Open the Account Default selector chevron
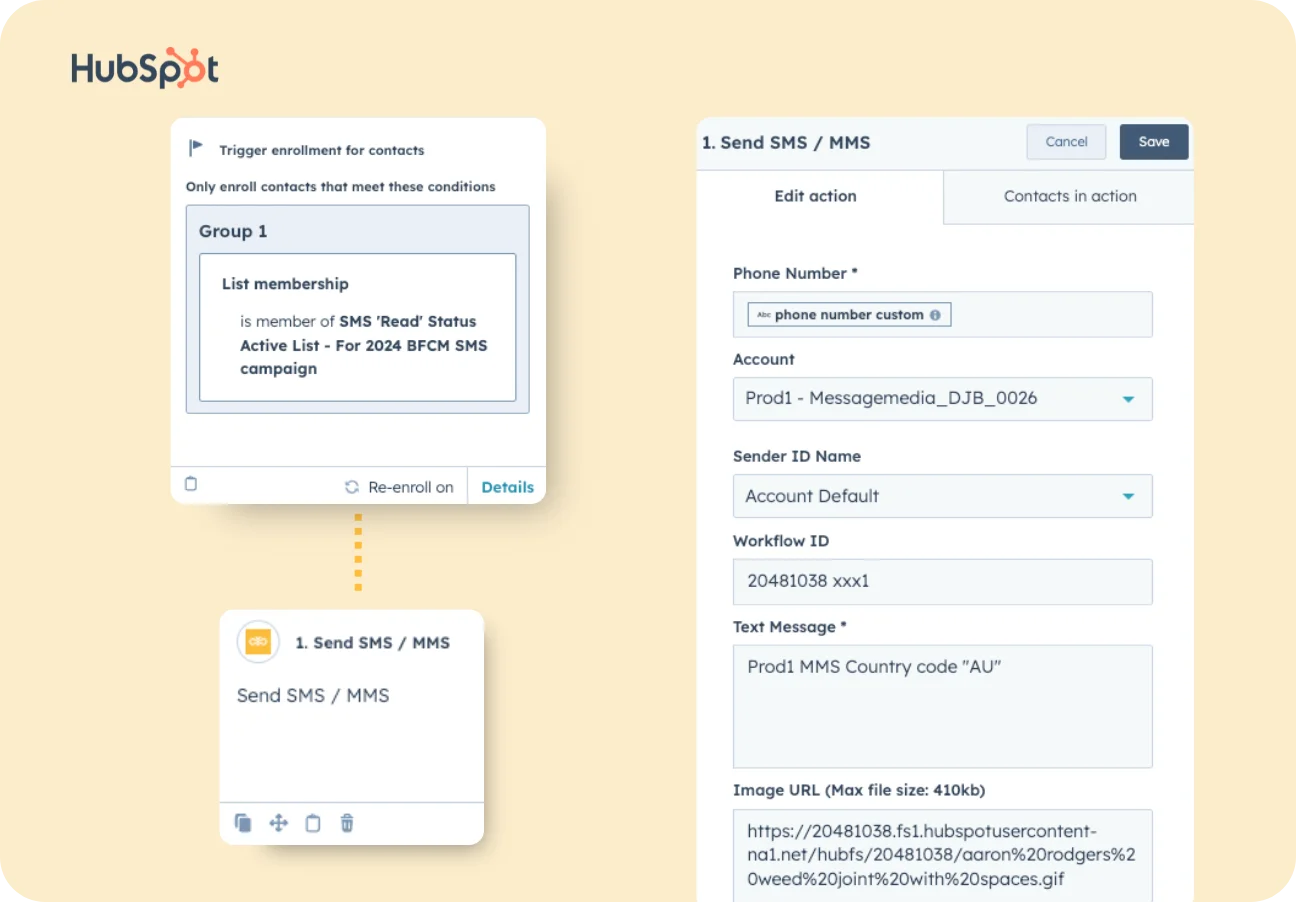Viewport: 1296px width, 902px height. coord(1130,495)
